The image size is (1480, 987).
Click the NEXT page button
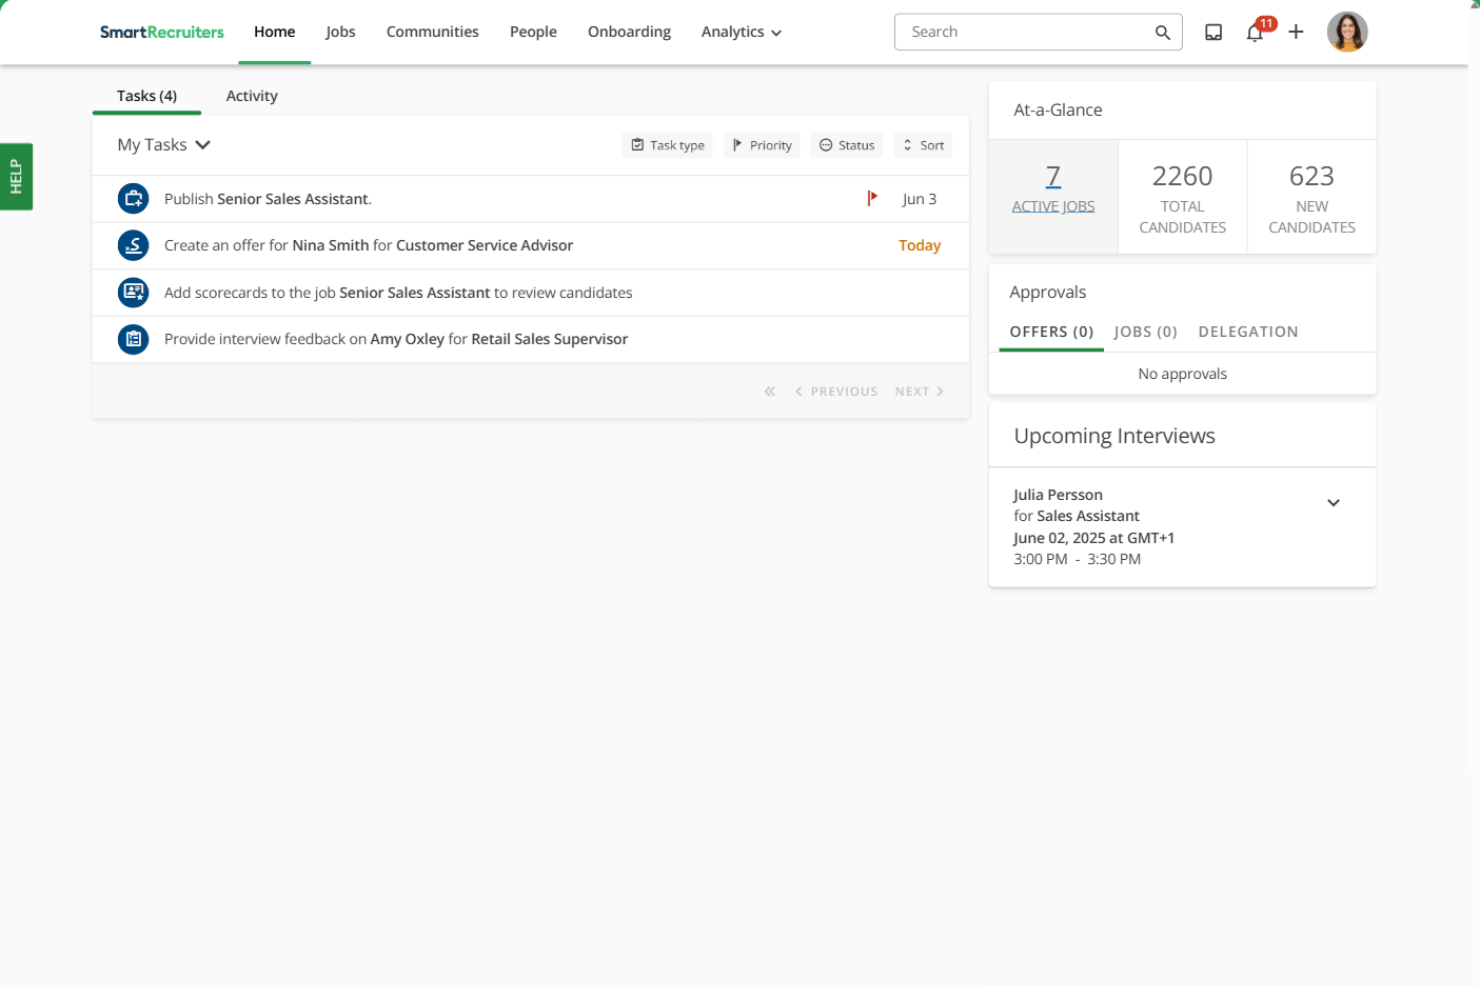919,391
